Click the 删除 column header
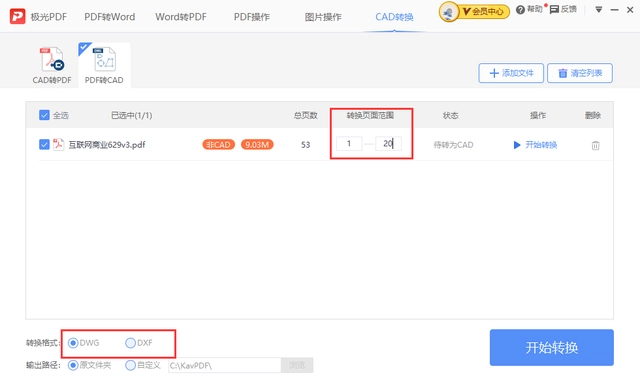This screenshot has width=640, height=392. [x=593, y=116]
